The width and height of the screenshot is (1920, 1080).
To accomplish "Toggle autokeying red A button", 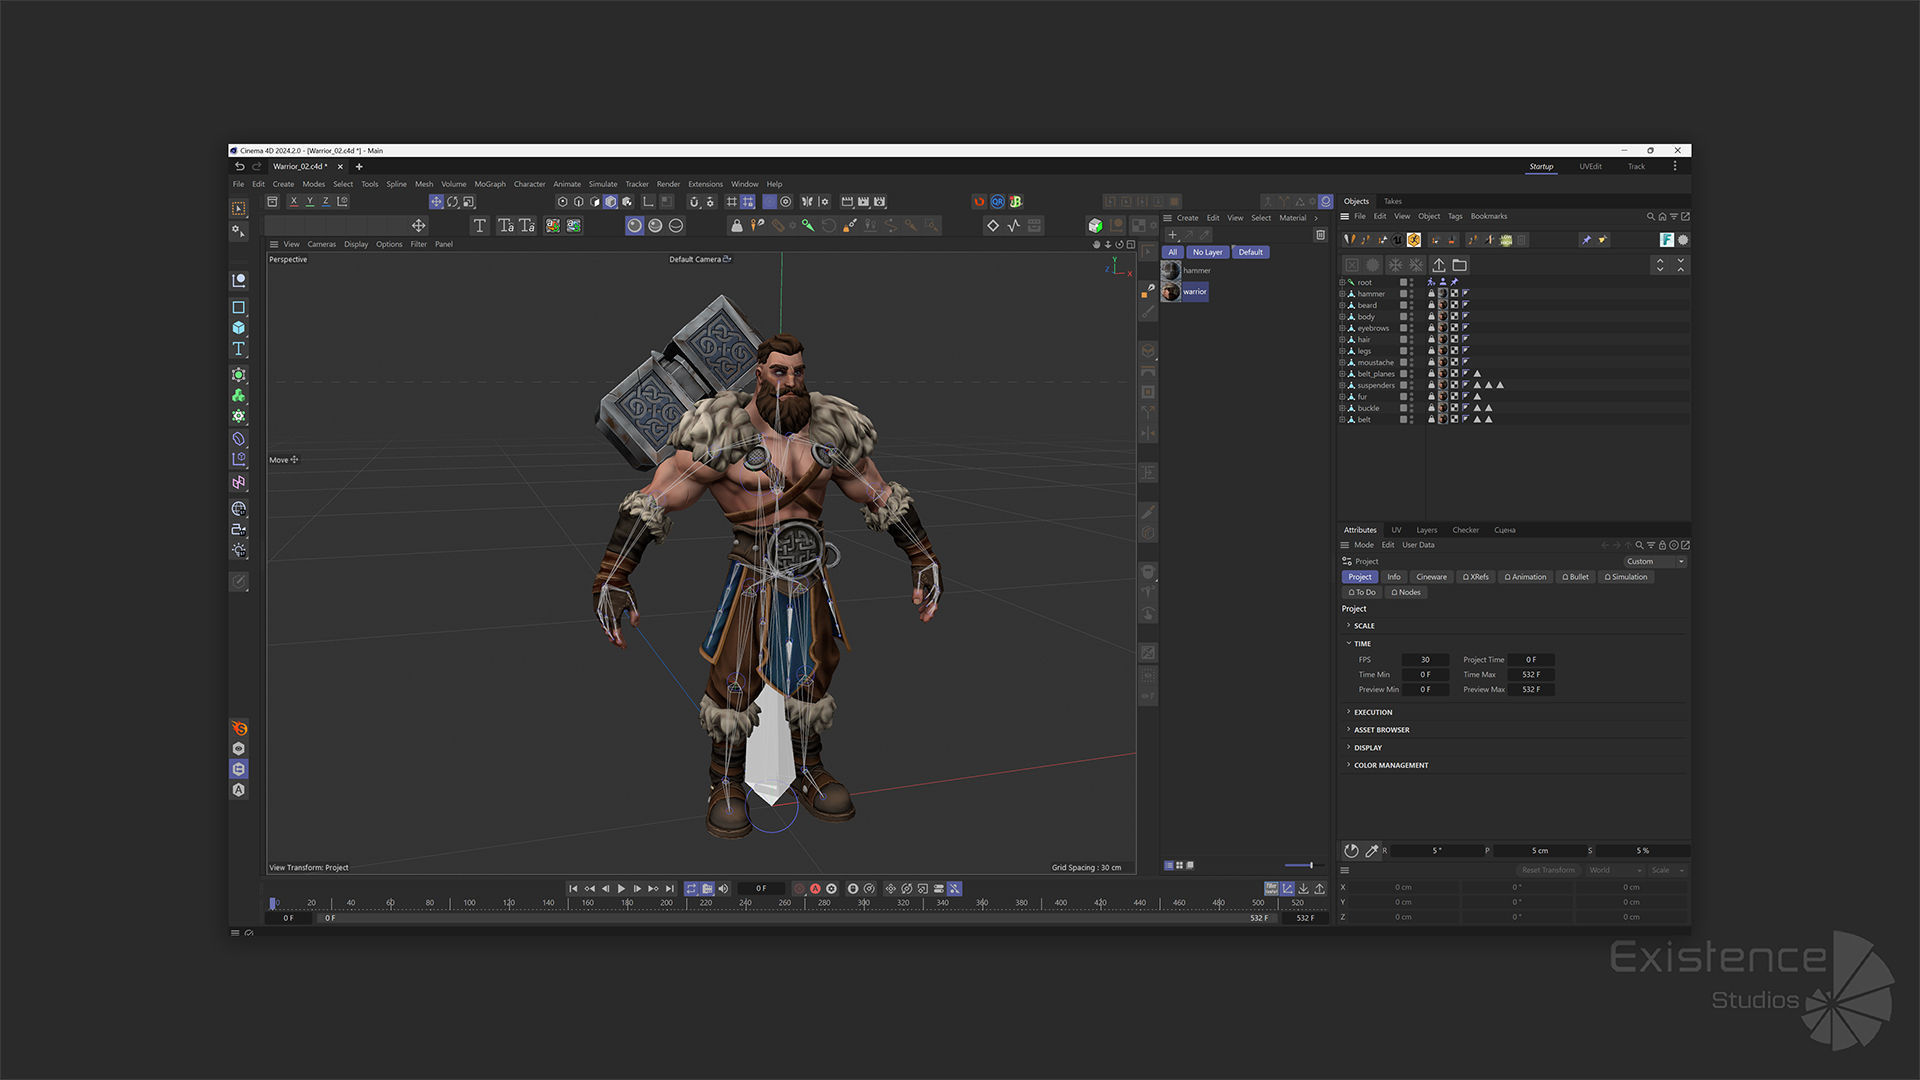I will tap(815, 889).
